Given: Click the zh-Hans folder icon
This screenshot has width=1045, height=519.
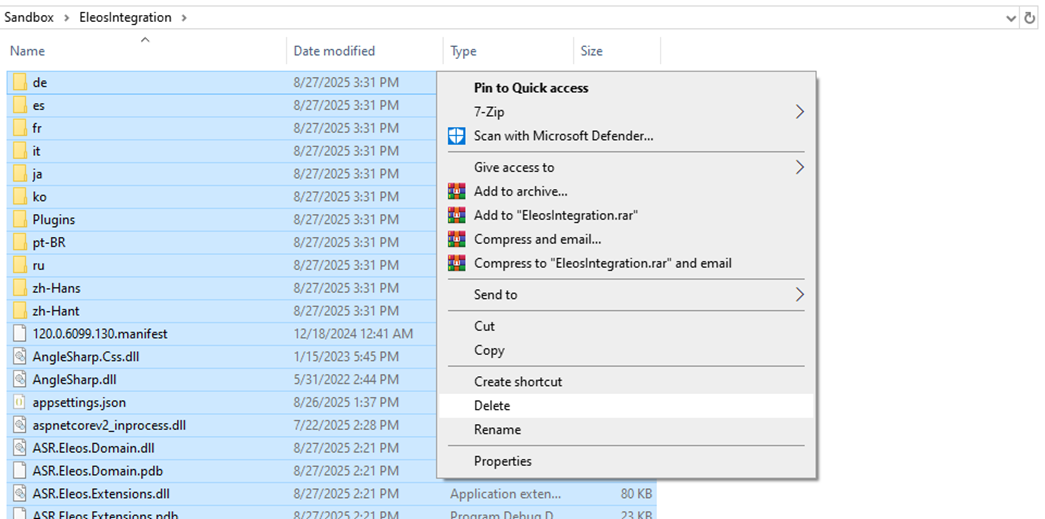Looking at the screenshot, I should pos(20,288).
